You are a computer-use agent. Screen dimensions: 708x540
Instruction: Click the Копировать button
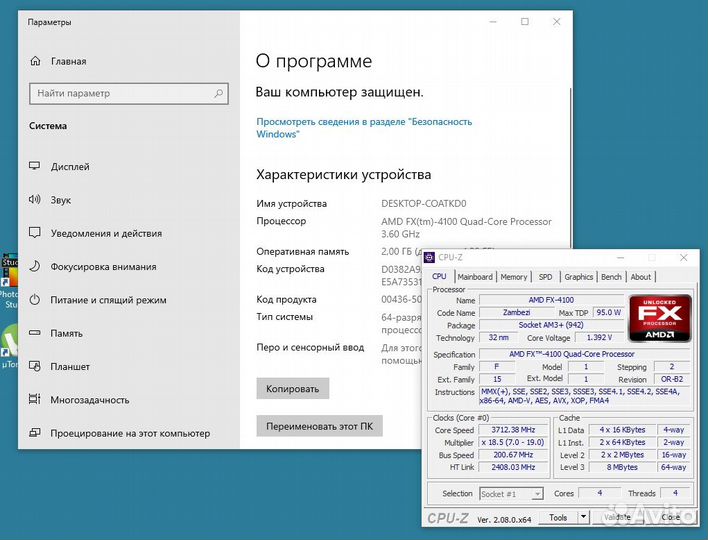[x=293, y=389]
